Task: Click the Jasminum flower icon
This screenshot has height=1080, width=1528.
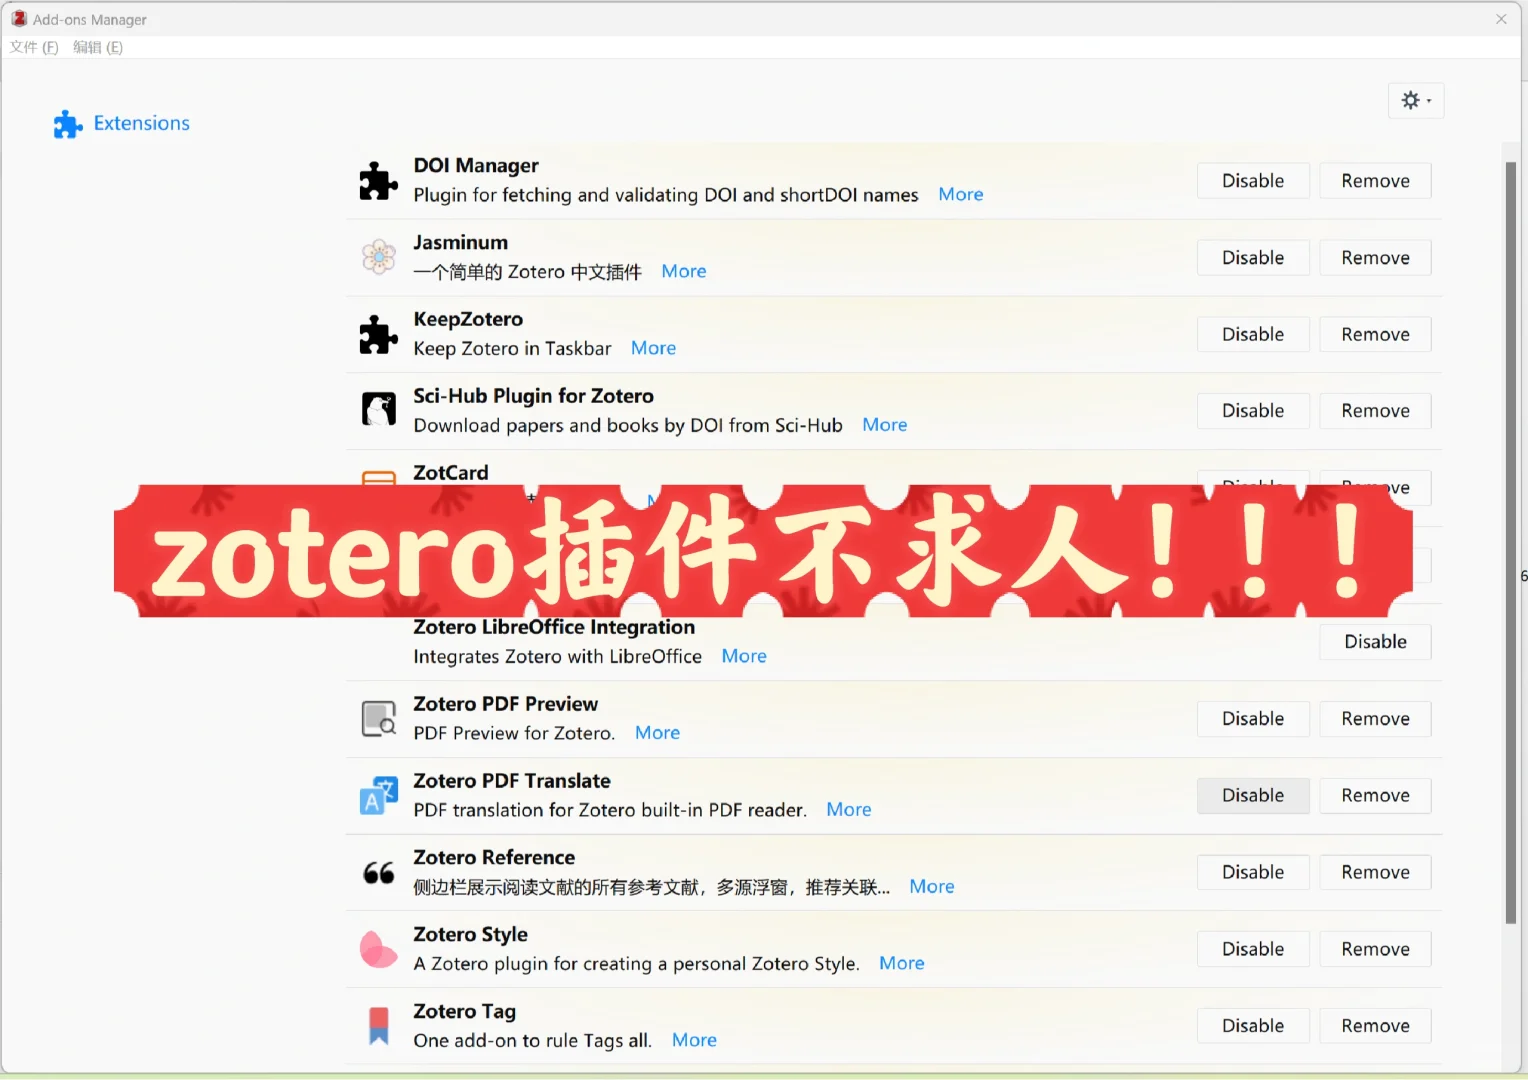Action: pyautogui.click(x=378, y=257)
